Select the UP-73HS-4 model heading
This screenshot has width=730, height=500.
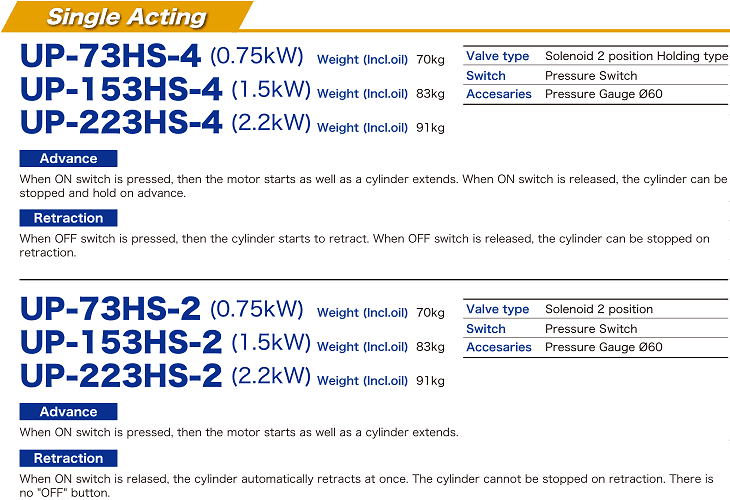[110, 55]
